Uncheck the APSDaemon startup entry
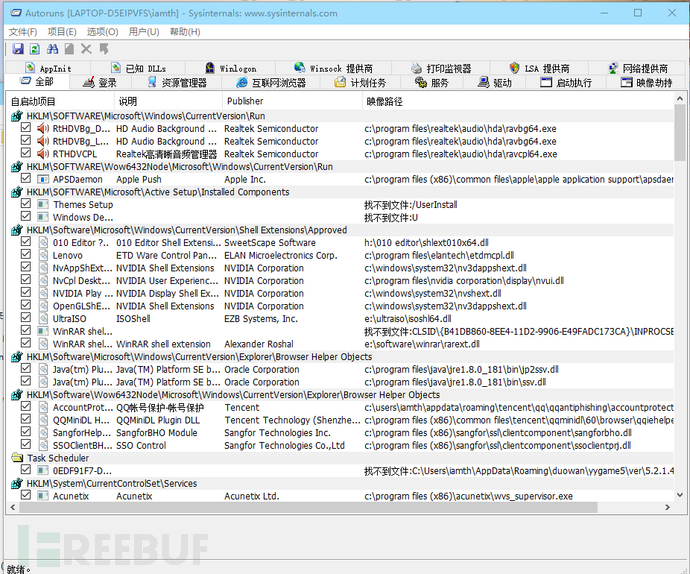 (26, 179)
